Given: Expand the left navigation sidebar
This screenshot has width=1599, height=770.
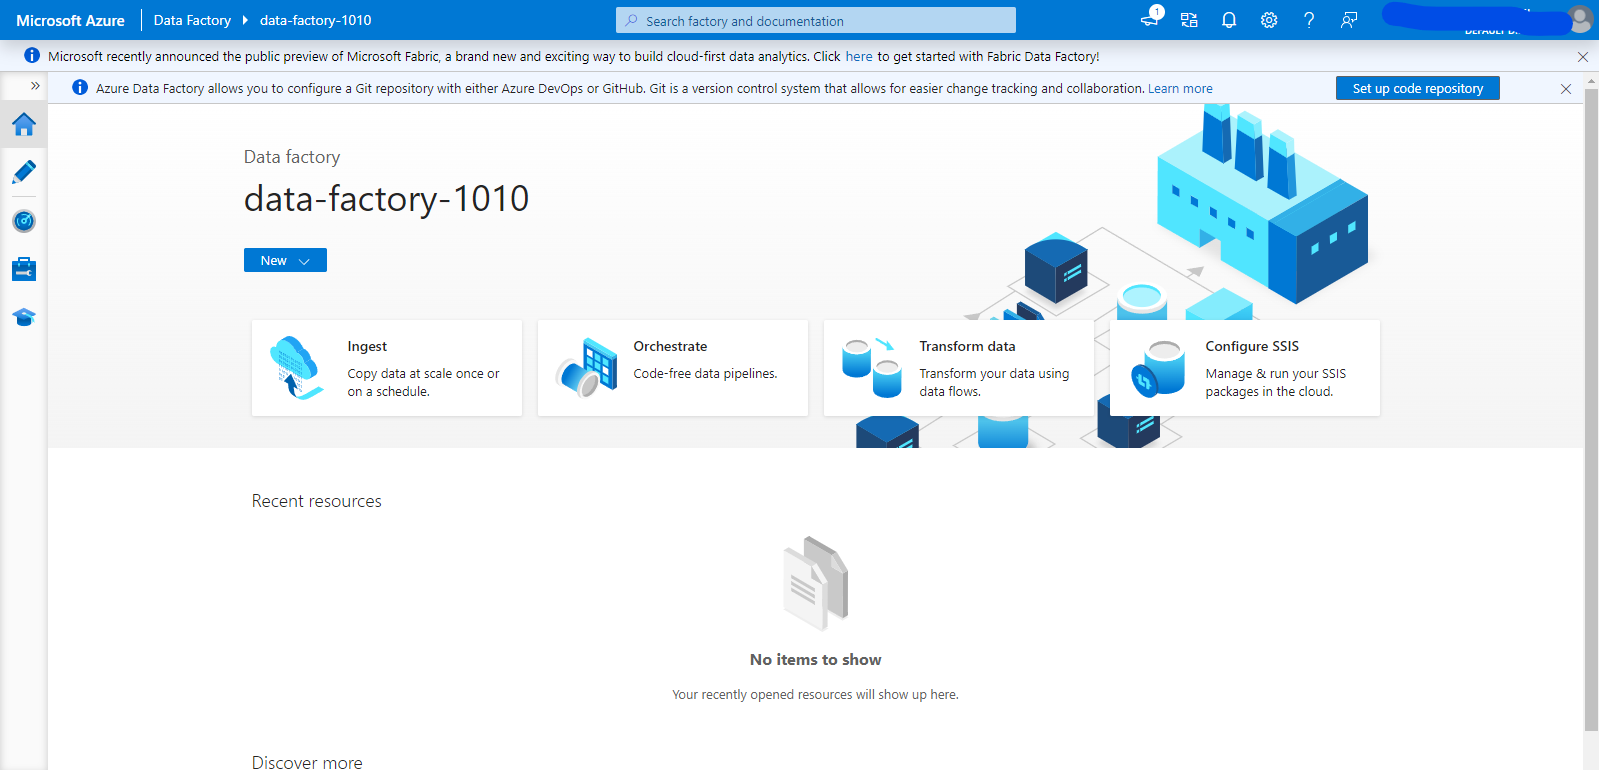Looking at the screenshot, I should tap(35, 86).
